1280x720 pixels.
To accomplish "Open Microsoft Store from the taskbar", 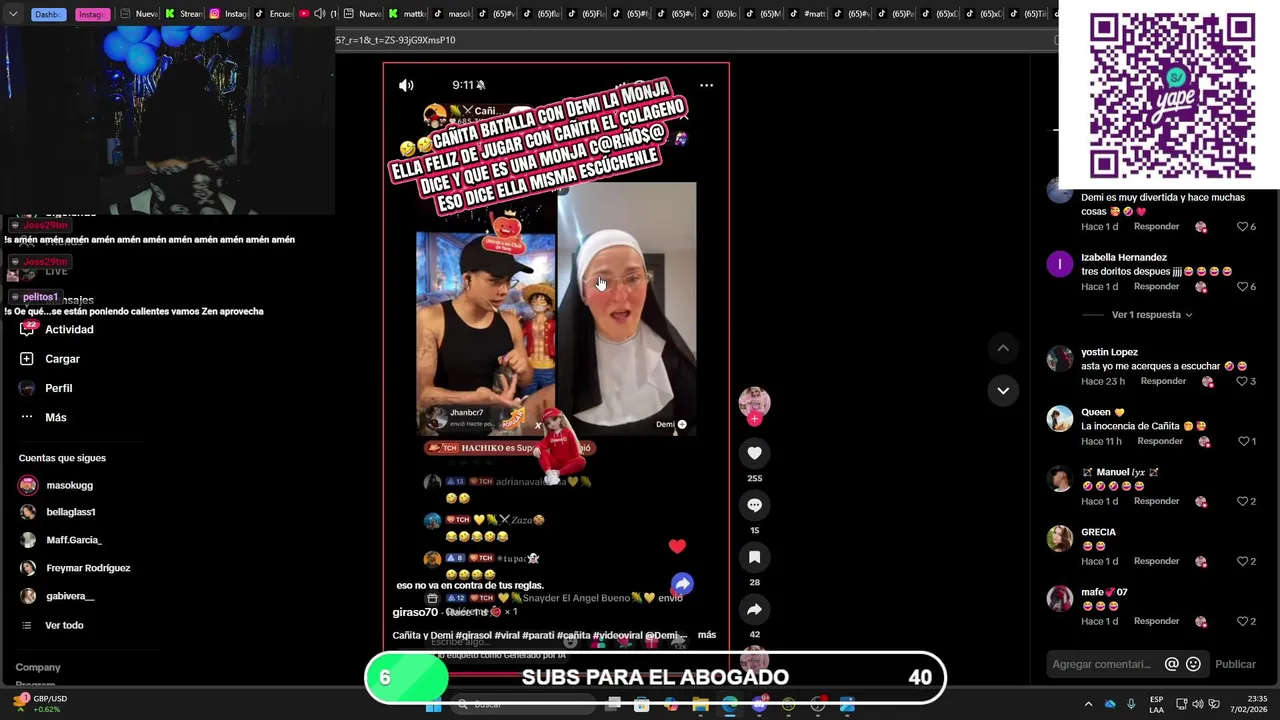I will coord(641,705).
